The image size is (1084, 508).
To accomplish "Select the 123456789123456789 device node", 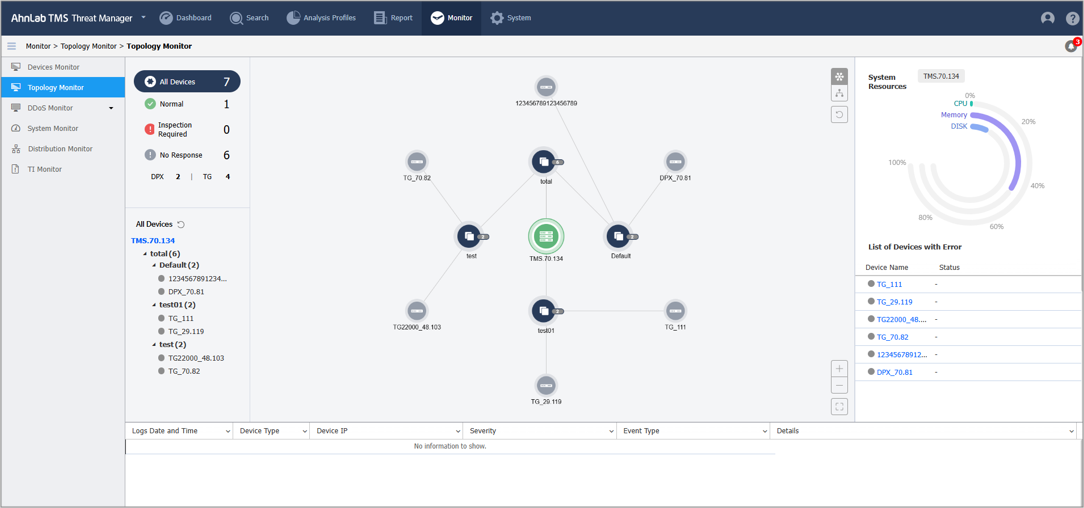I will [x=546, y=87].
